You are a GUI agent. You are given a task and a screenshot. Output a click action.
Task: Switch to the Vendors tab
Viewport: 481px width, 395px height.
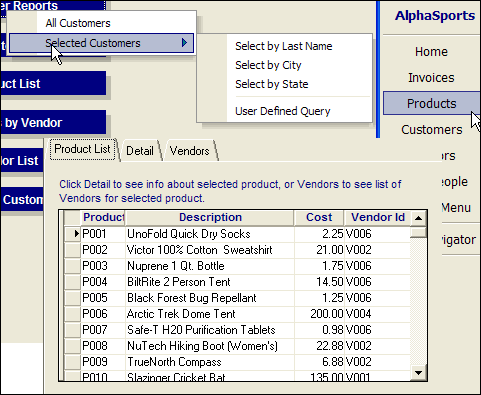click(x=189, y=151)
